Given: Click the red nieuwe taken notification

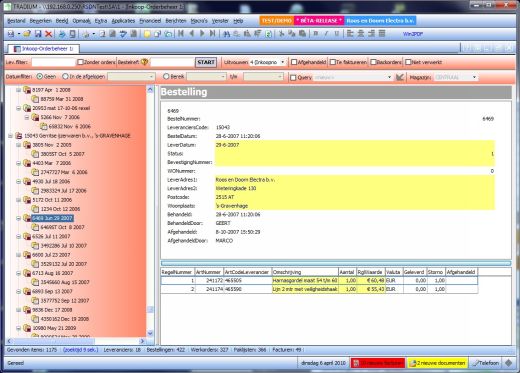Looking at the screenshot, I should [x=378, y=363].
